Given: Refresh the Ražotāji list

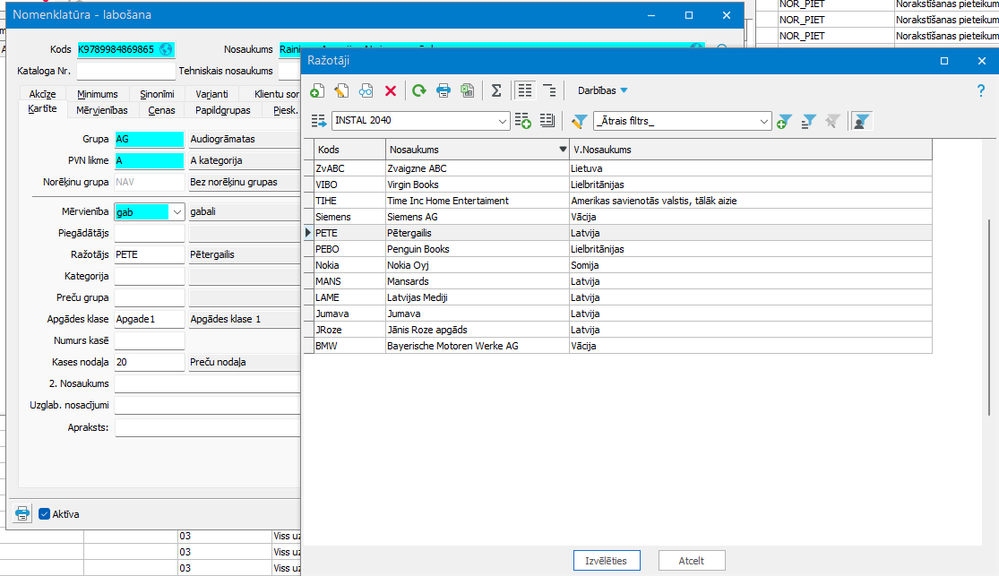Looking at the screenshot, I should (419, 90).
